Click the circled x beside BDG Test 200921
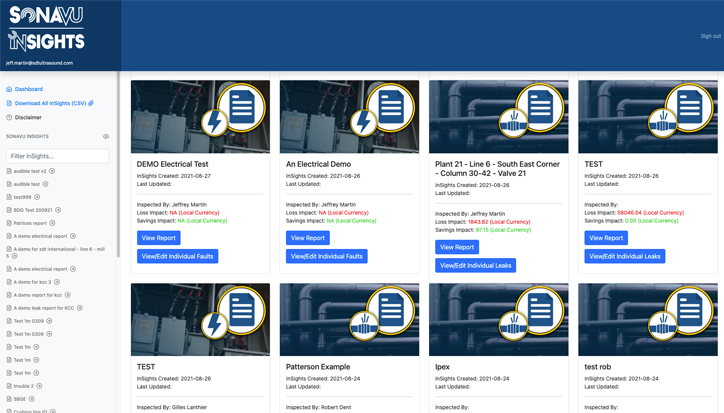This screenshot has height=413, width=724. click(58, 210)
